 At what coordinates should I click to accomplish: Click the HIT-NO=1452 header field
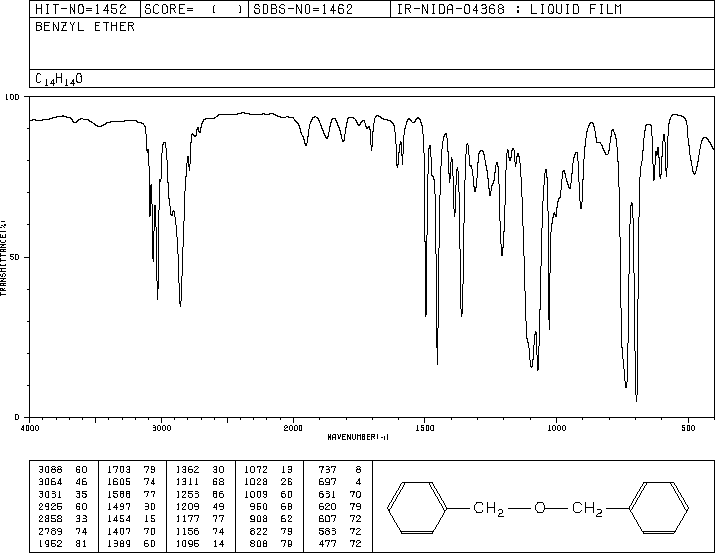point(72,10)
